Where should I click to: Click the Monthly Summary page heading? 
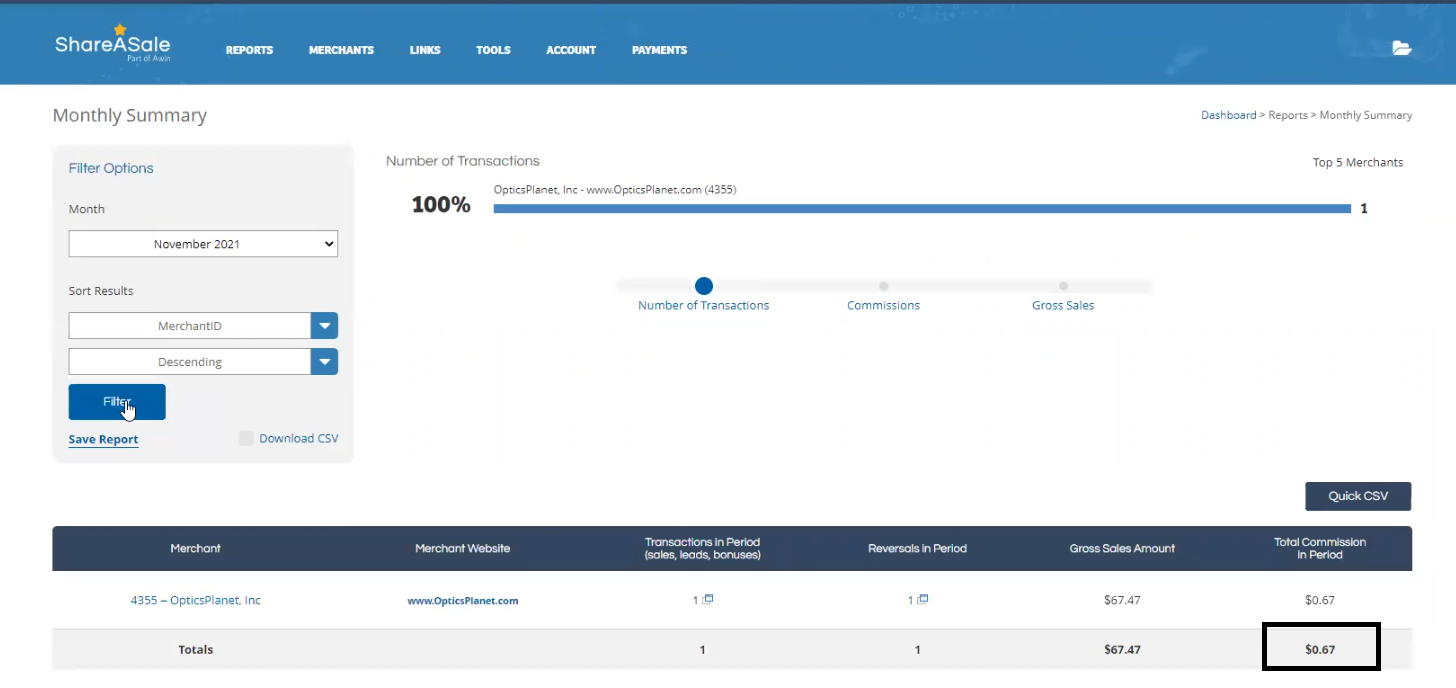(130, 115)
